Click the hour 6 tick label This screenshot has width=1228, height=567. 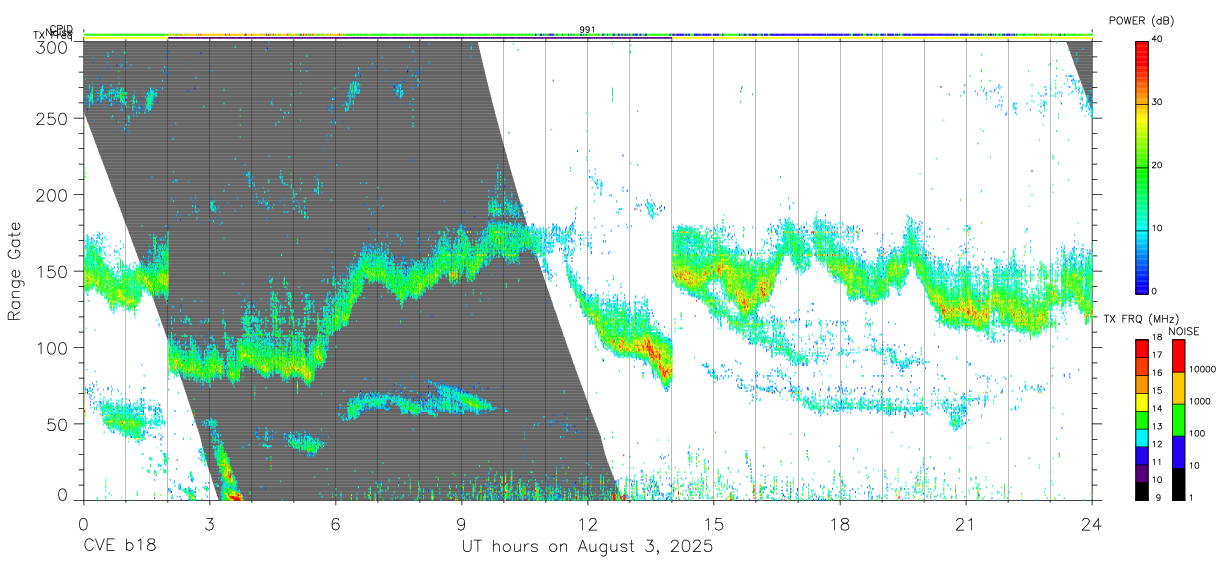coord(336,523)
